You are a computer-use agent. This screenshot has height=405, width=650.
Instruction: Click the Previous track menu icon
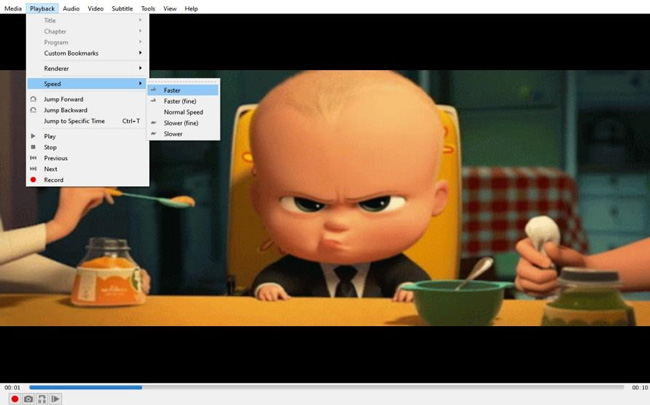33,158
